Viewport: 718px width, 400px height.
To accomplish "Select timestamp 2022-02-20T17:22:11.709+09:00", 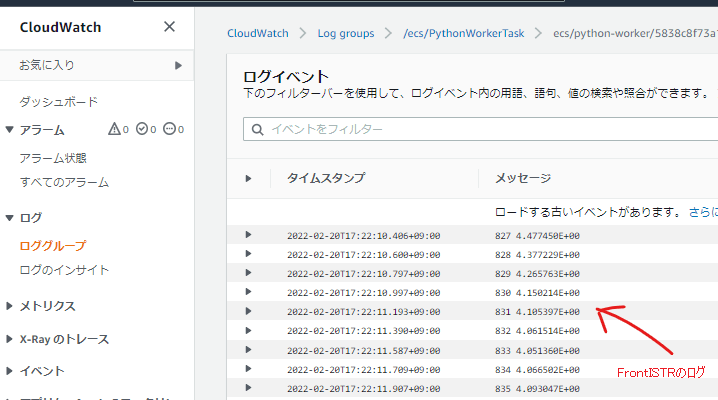I will pos(364,370).
